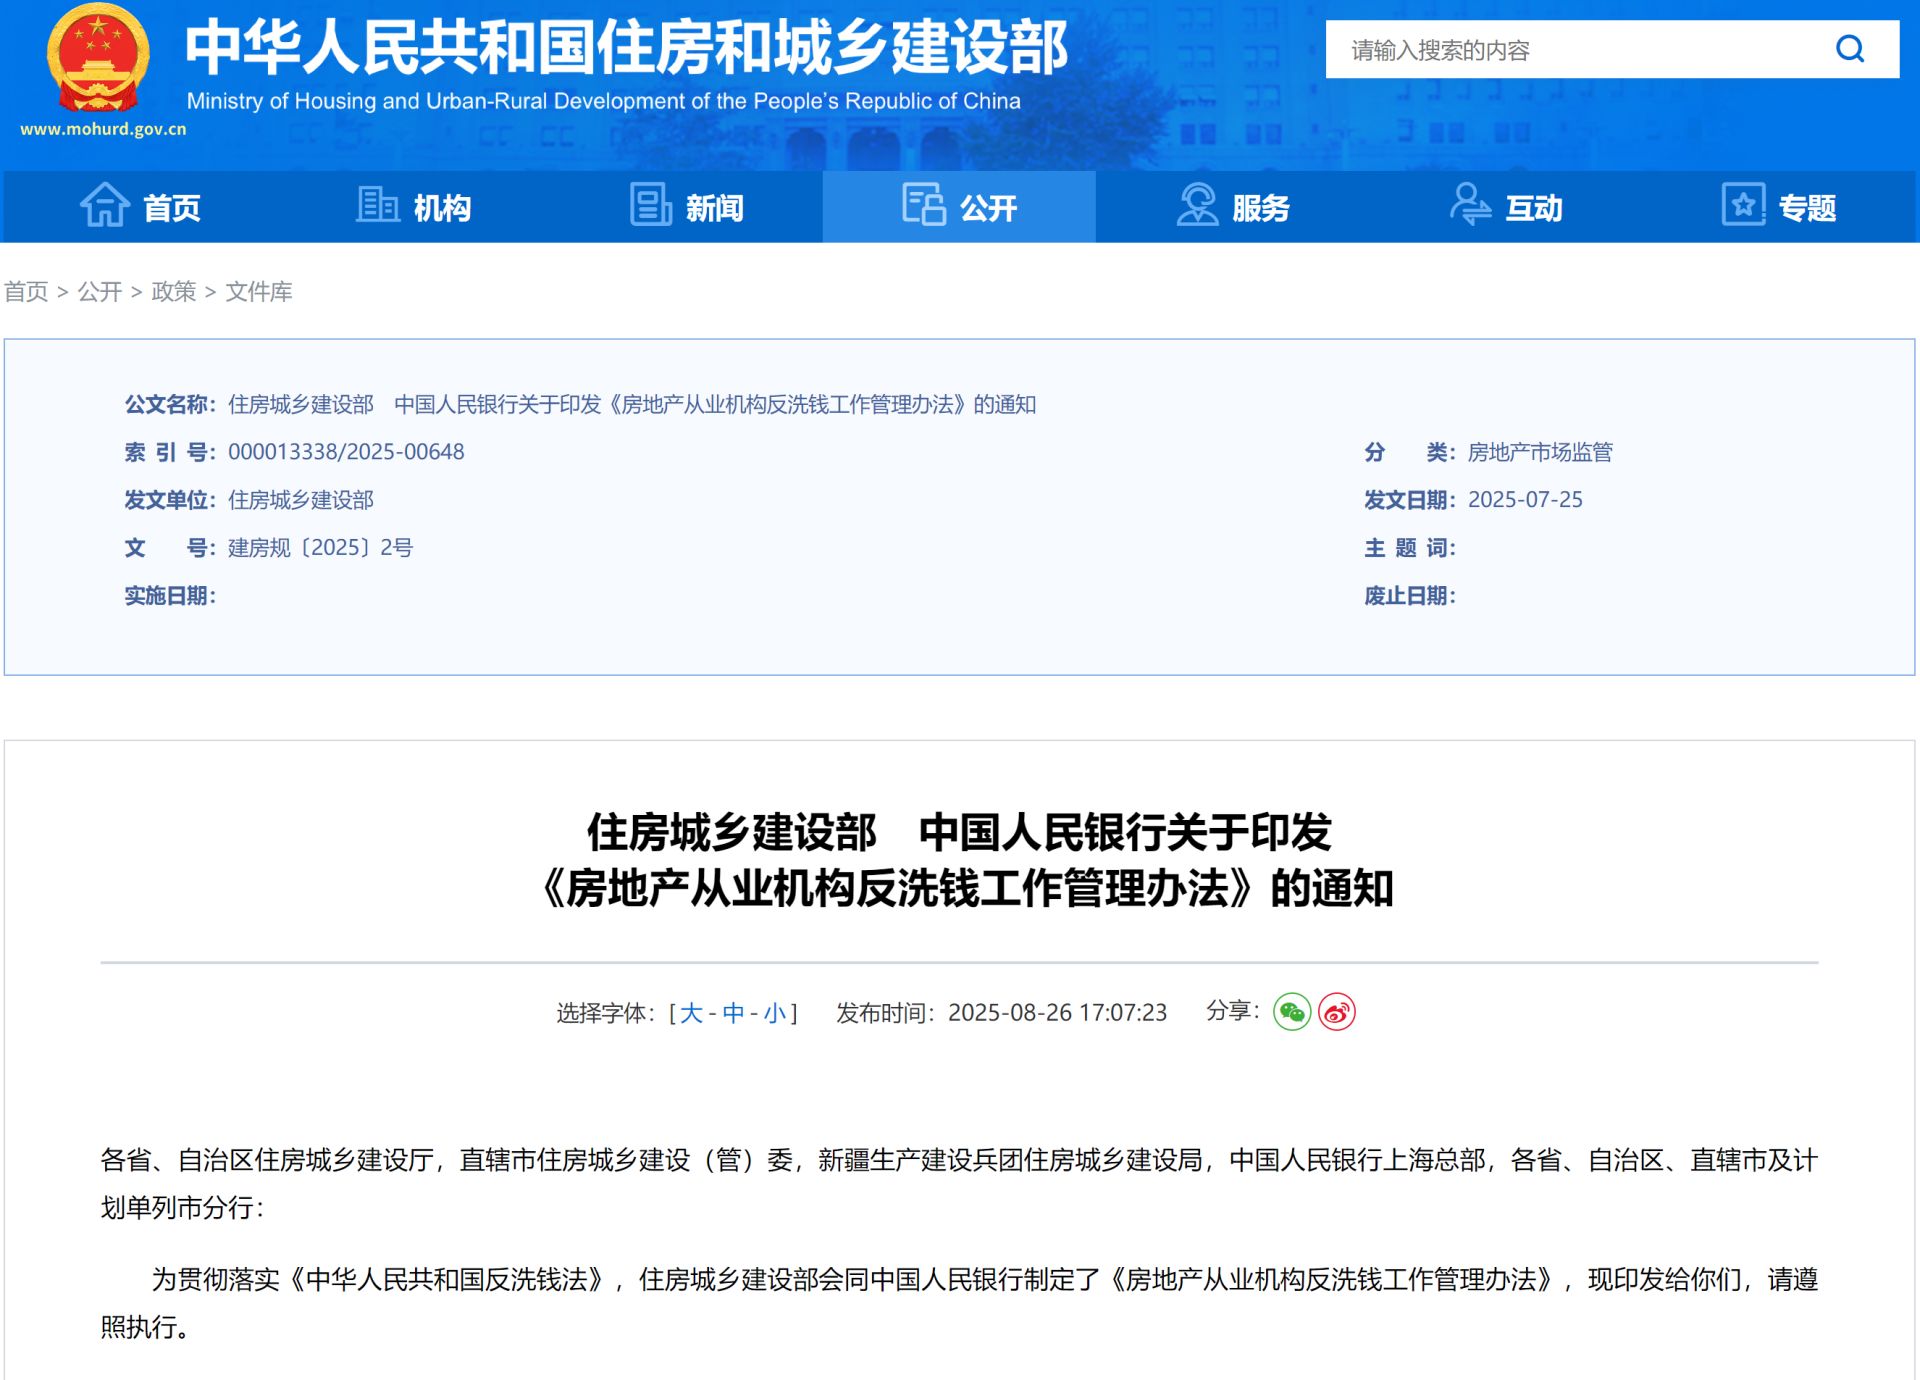Click the search magnifier icon
The height and width of the screenshot is (1380, 1920).
tap(1850, 49)
